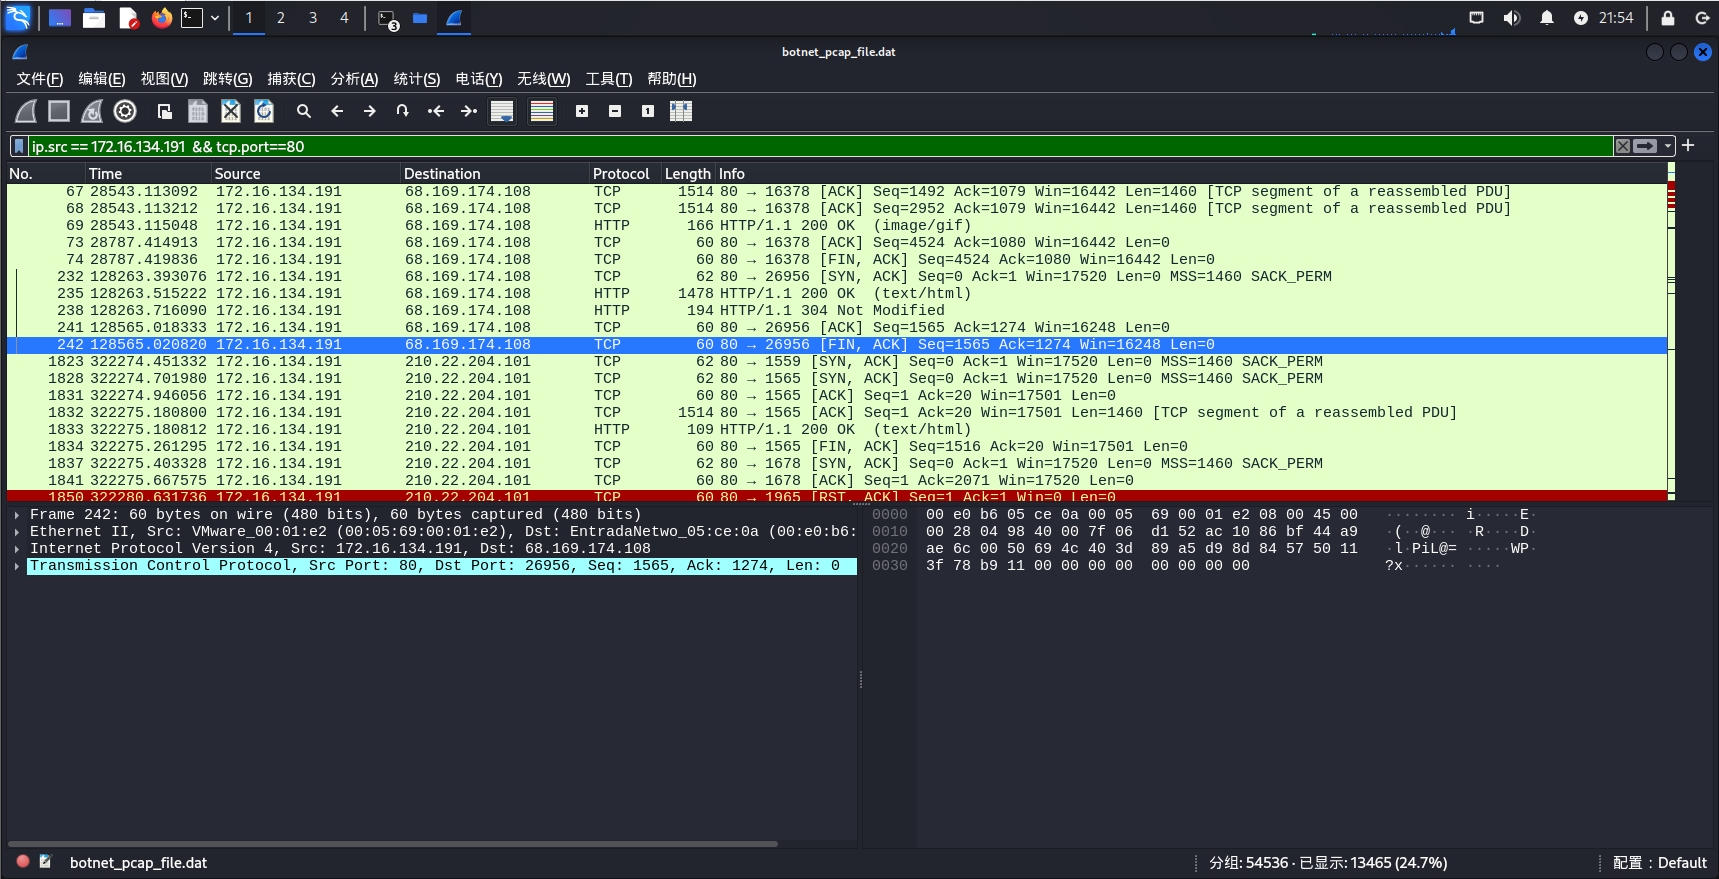Toggle packet list colorization

pyautogui.click(x=542, y=111)
